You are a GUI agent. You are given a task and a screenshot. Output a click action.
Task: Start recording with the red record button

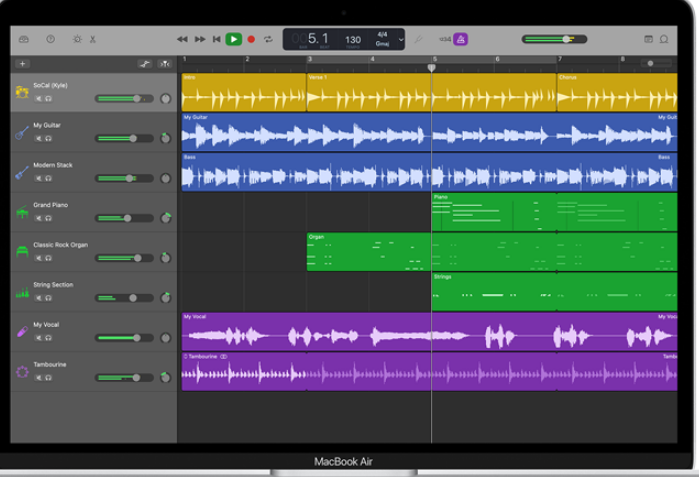click(251, 39)
